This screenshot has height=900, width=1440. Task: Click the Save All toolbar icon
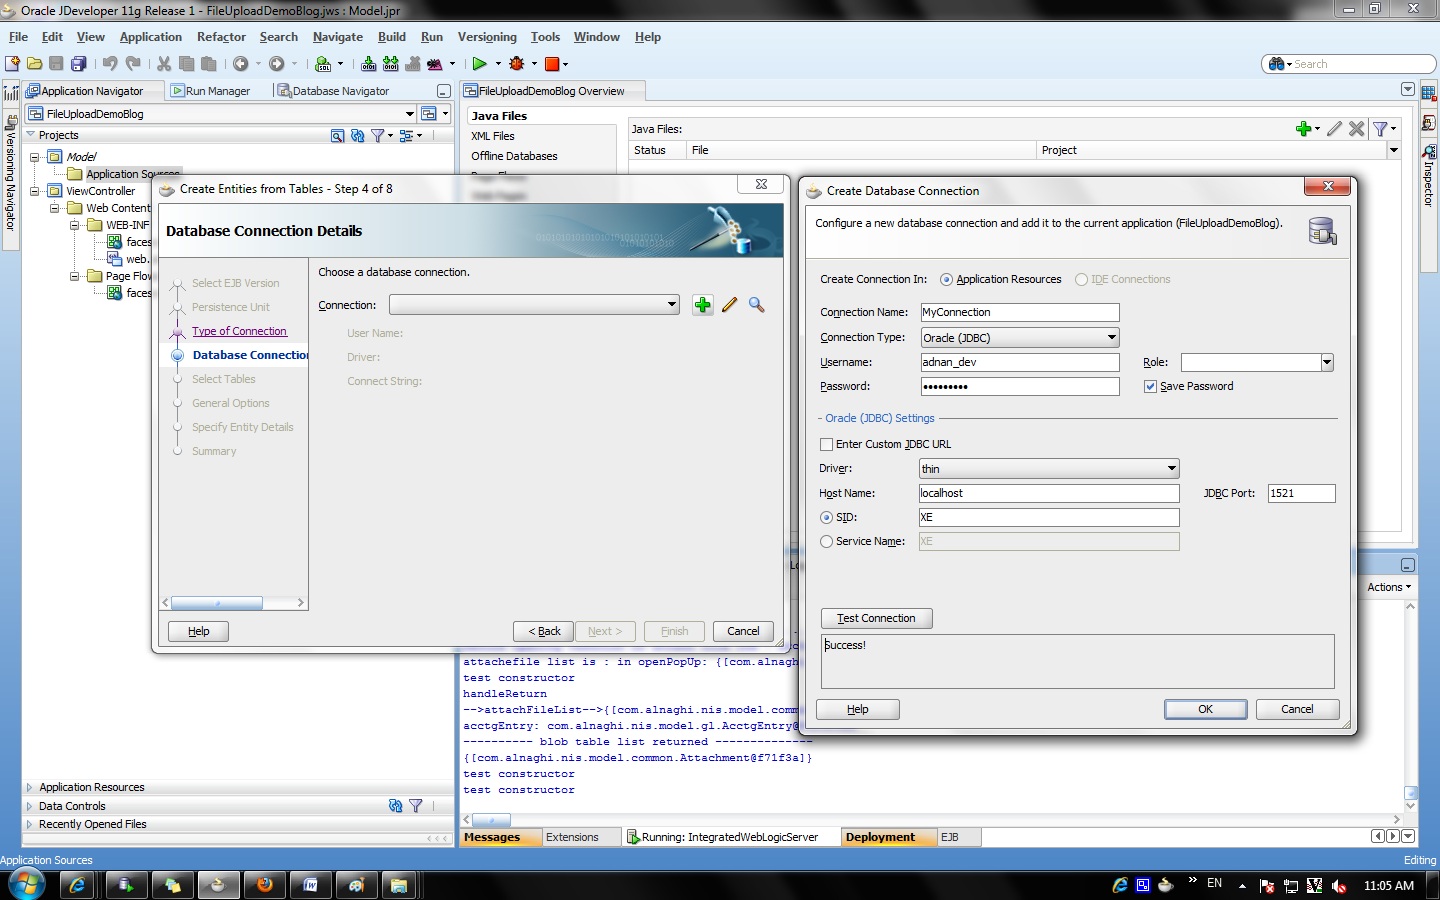79,63
